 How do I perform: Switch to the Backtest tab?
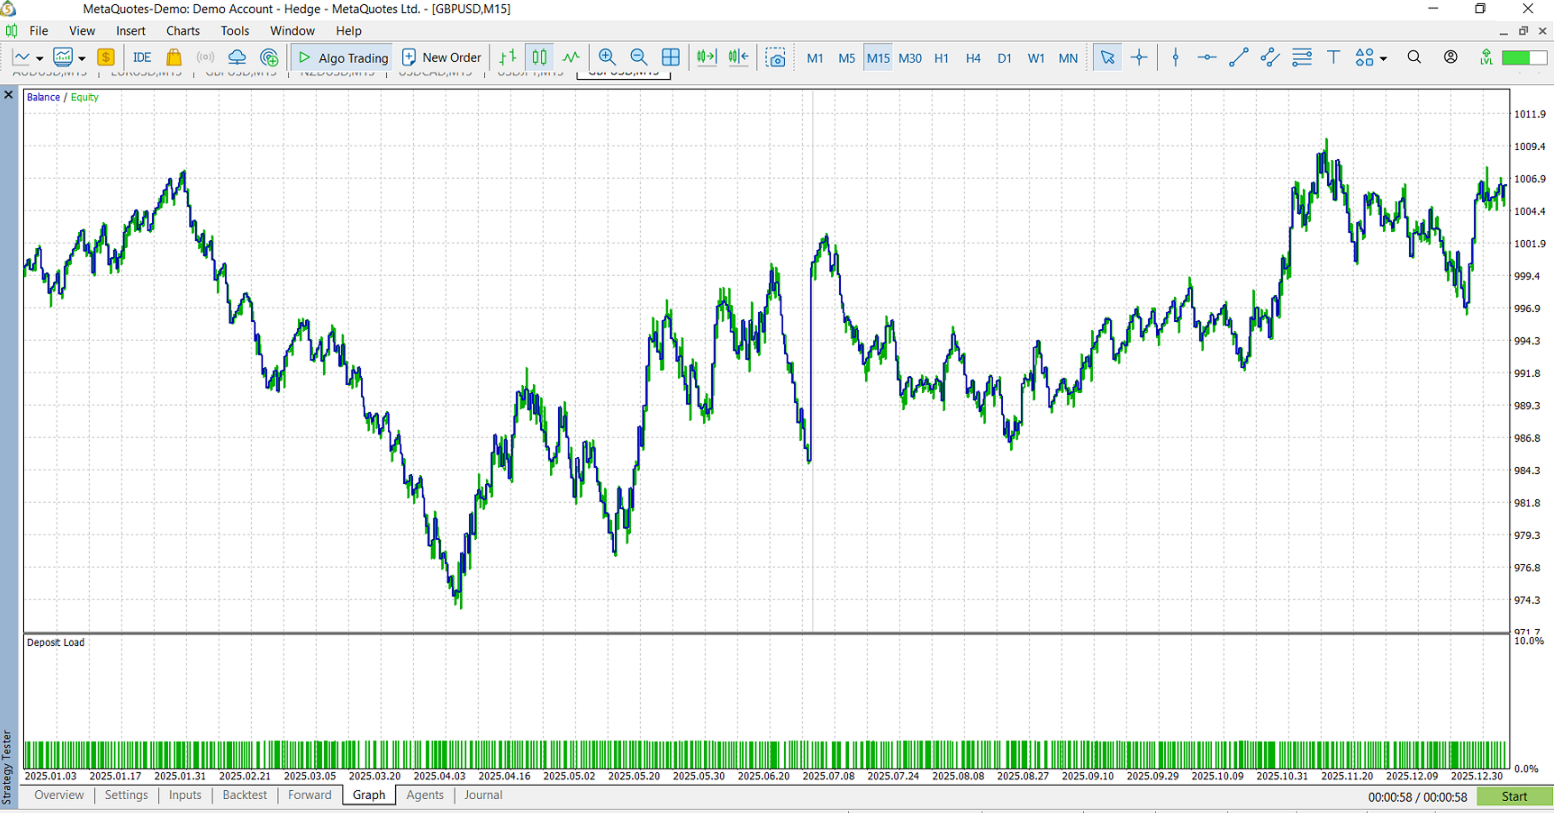click(x=245, y=795)
